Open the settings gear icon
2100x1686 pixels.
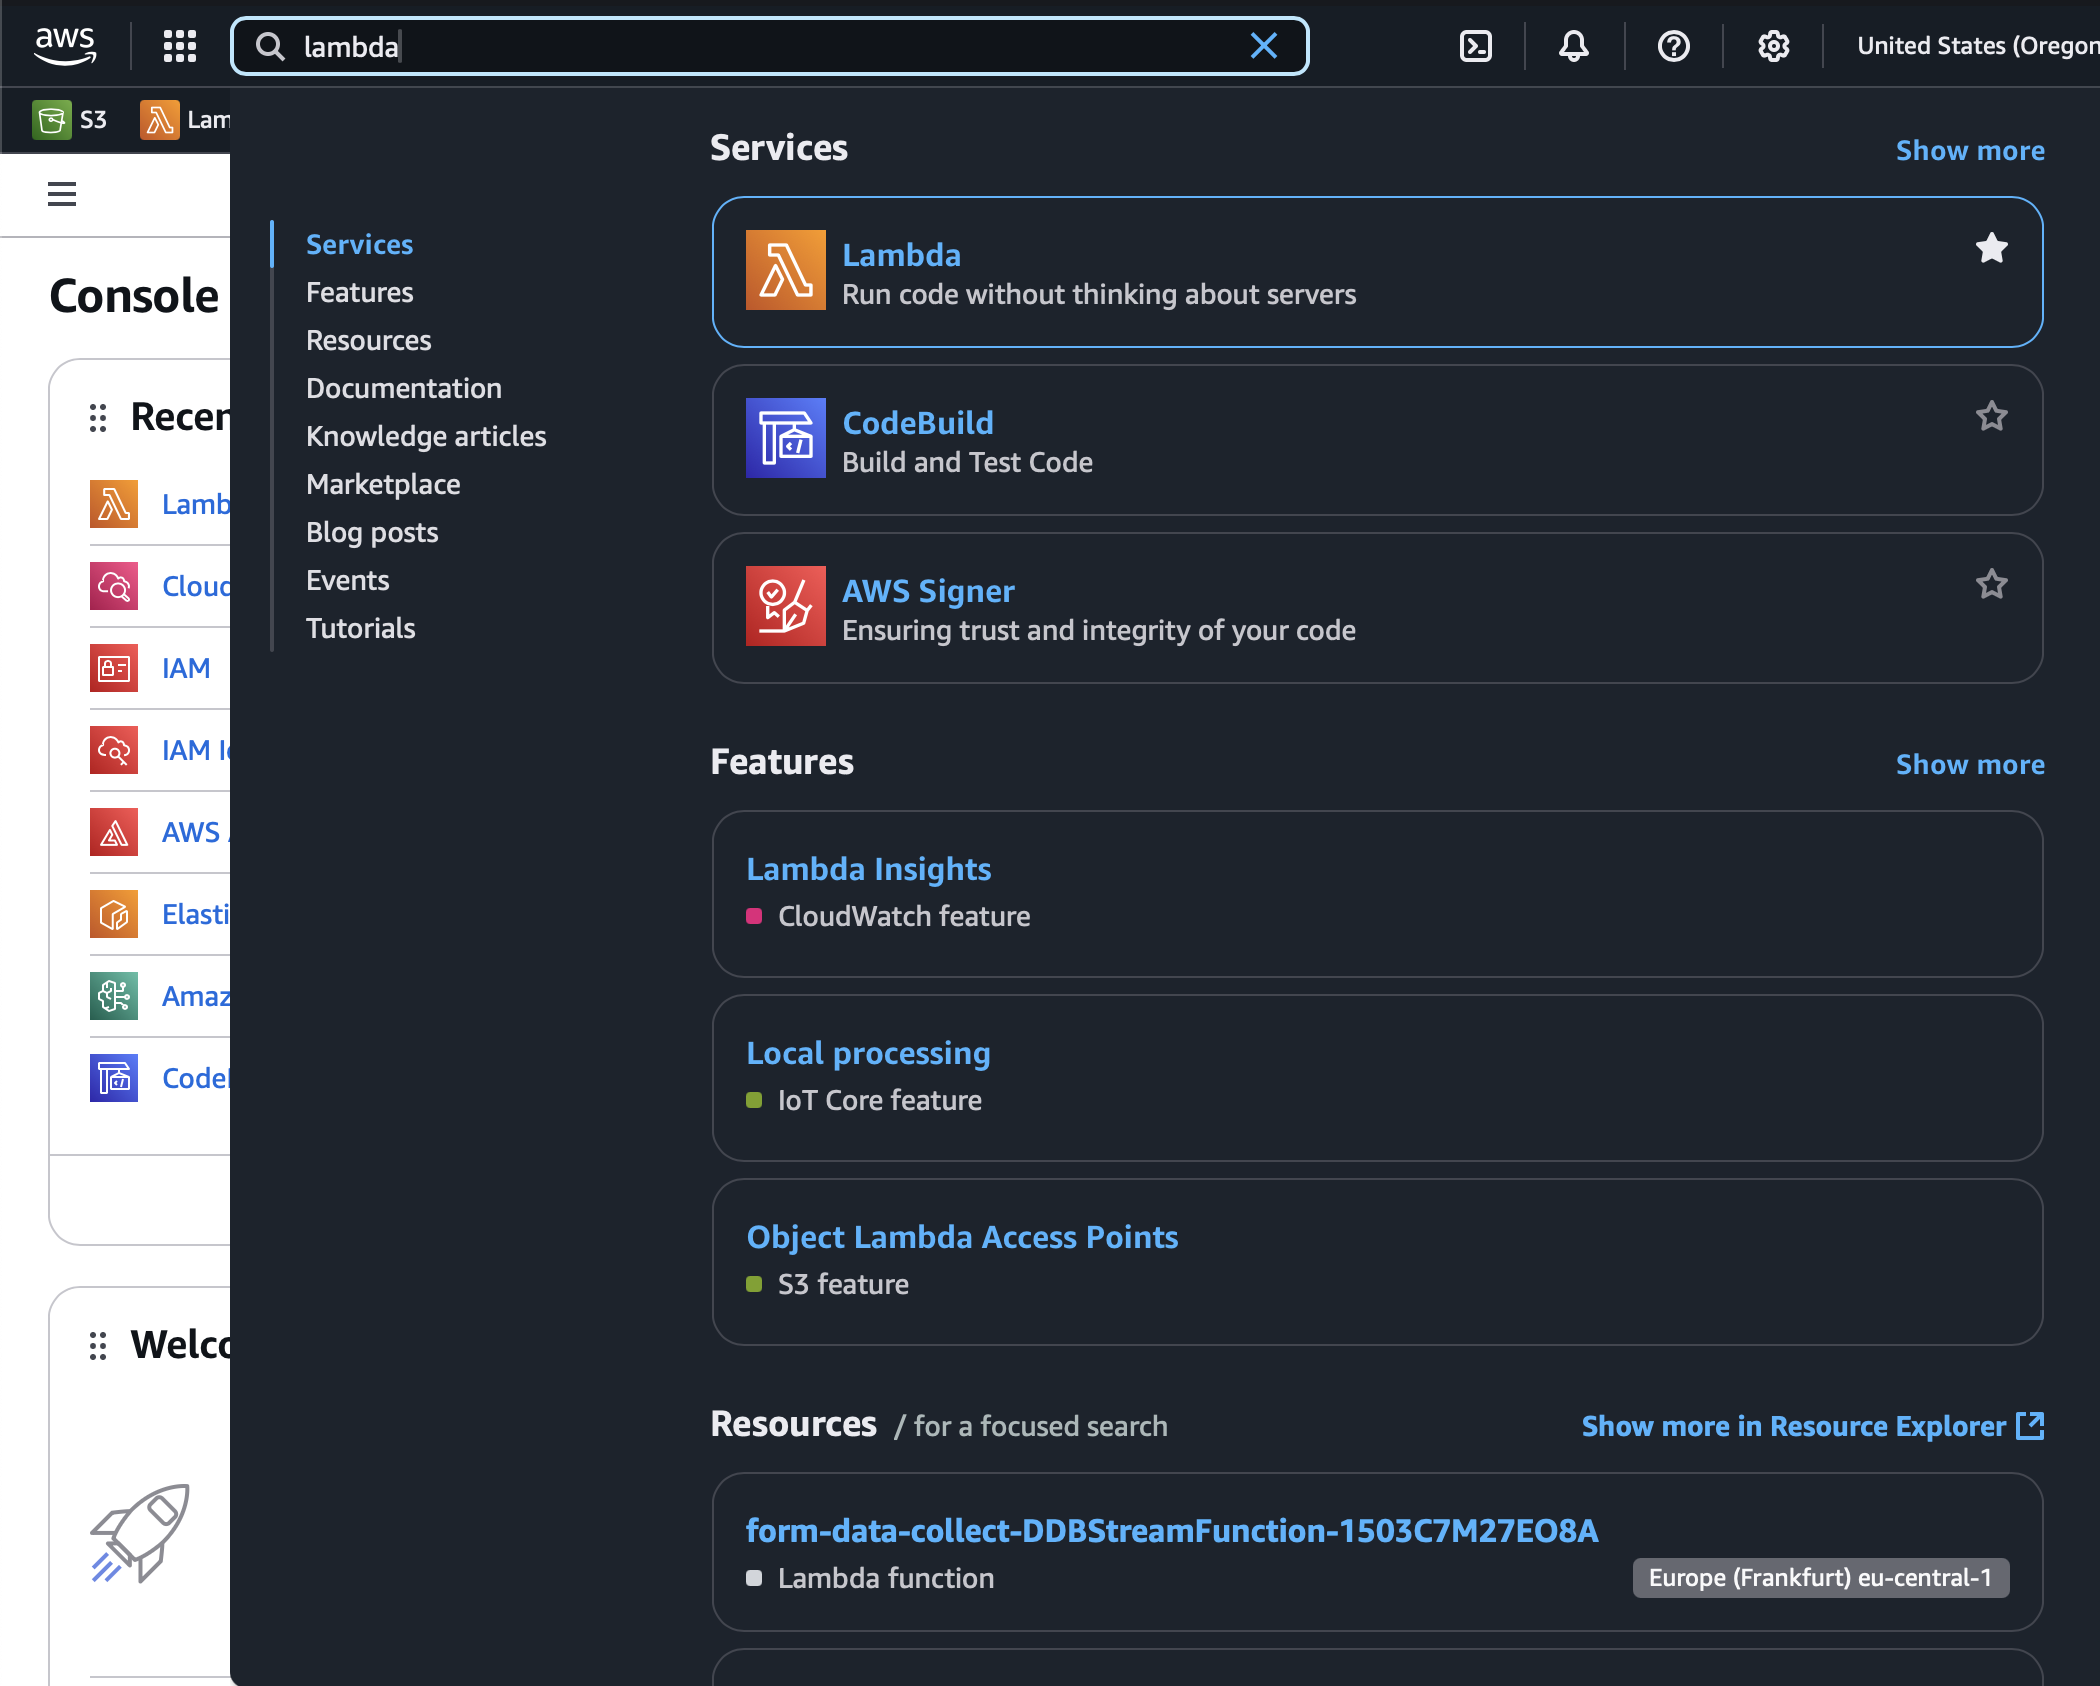click(1773, 46)
